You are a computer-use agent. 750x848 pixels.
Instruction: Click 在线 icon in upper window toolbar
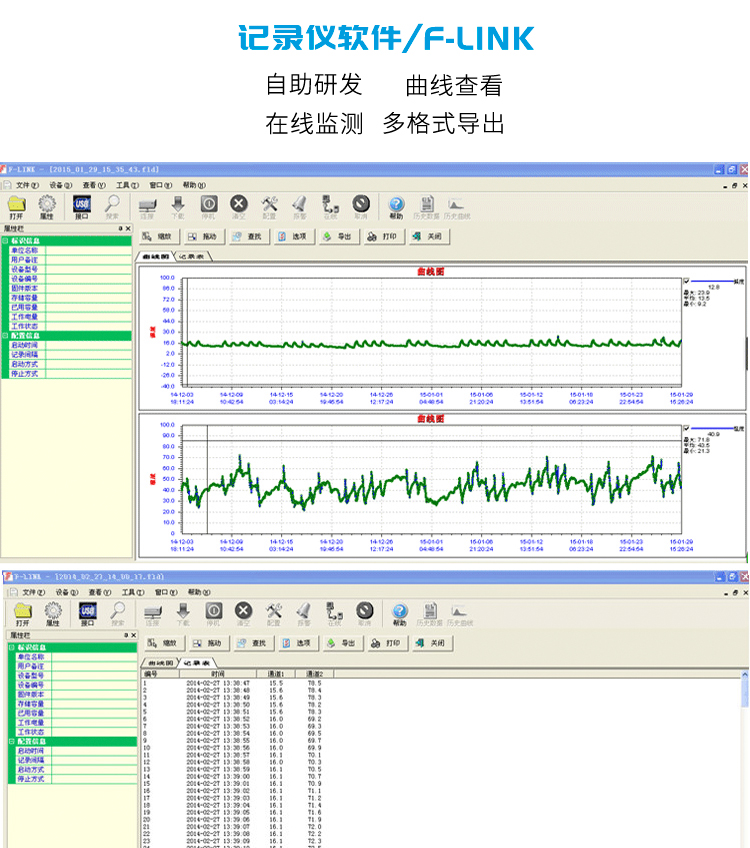pos(330,207)
